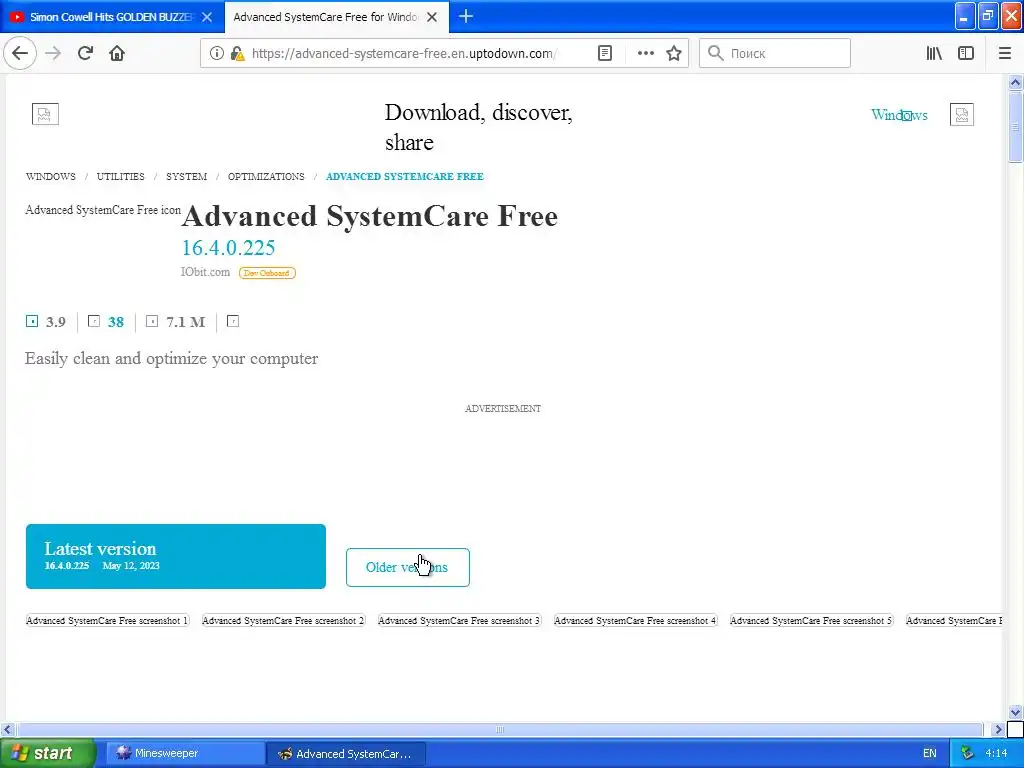Switch to Simon Cowell Hits GOLDEN BUZZER tab
1024x768 pixels.
[x=112, y=17]
